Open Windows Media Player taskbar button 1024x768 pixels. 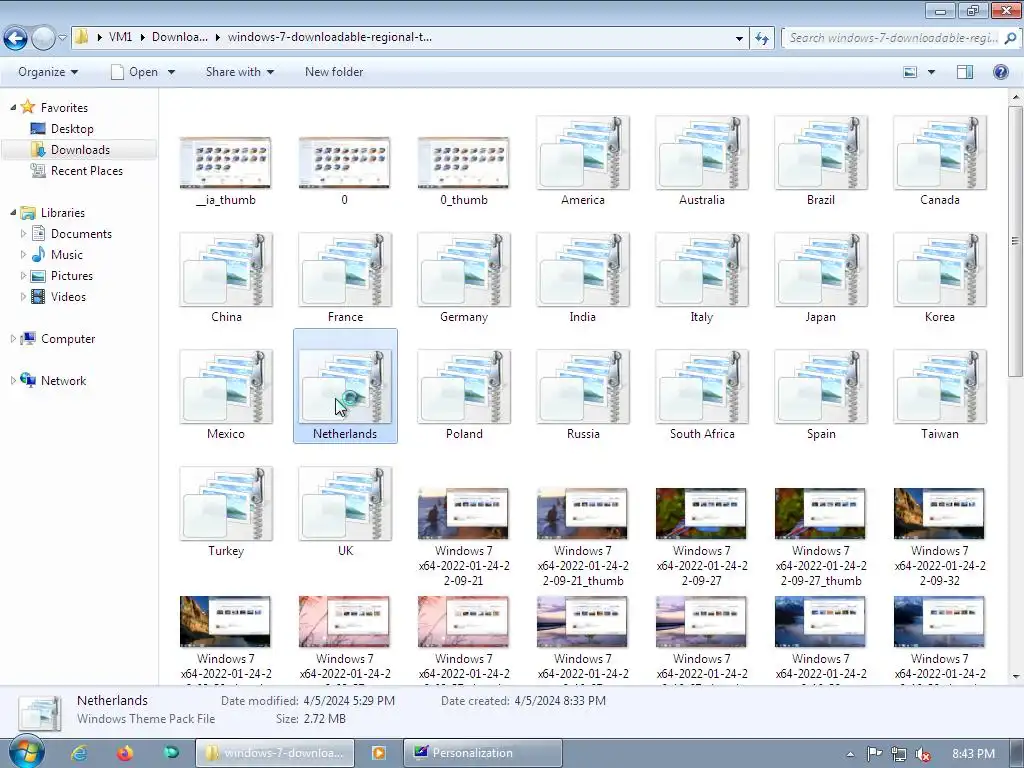(x=378, y=753)
